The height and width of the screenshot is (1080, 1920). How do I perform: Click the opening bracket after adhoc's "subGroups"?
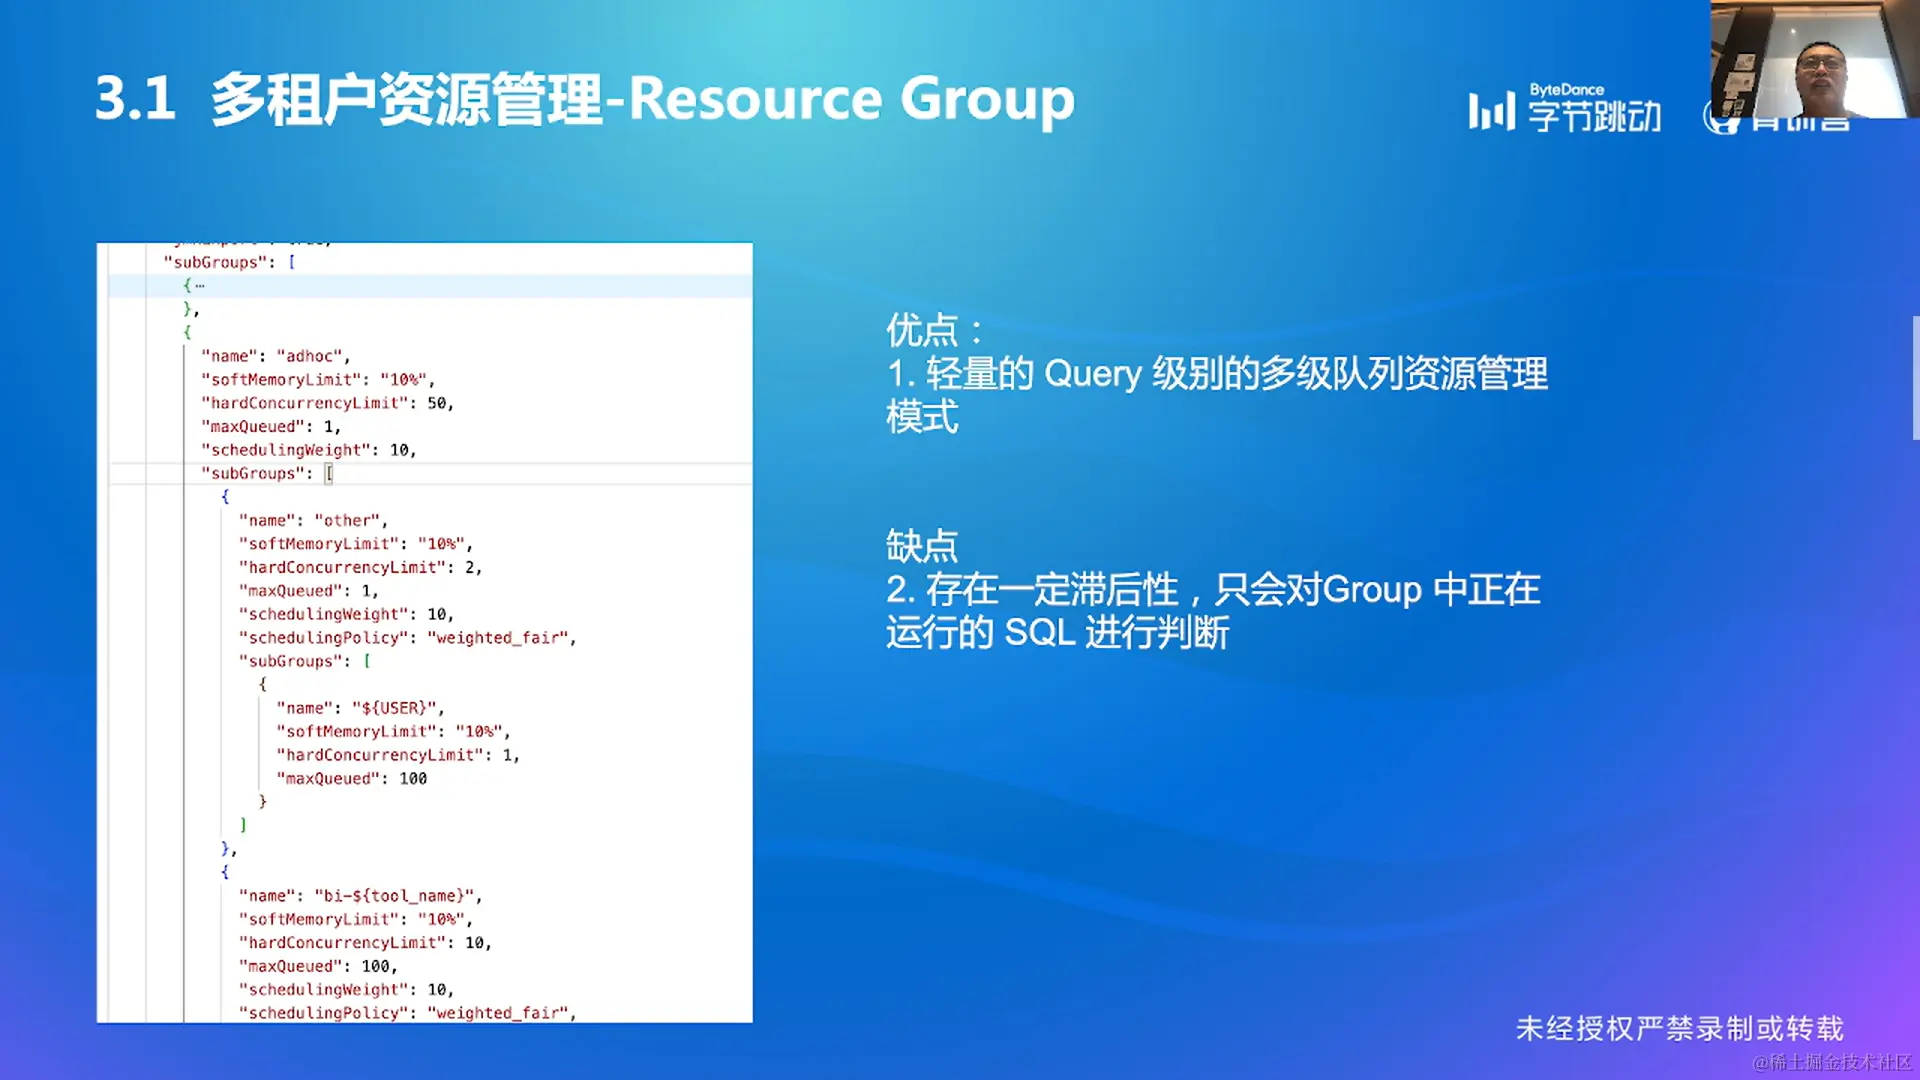pos(328,474)
